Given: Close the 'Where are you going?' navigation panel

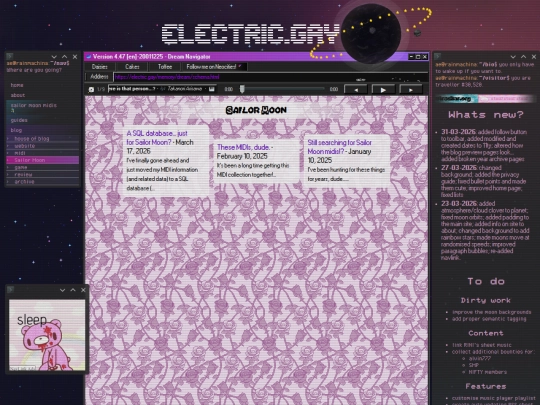Looking at the screenshot, I should click(x=75, y=57).
